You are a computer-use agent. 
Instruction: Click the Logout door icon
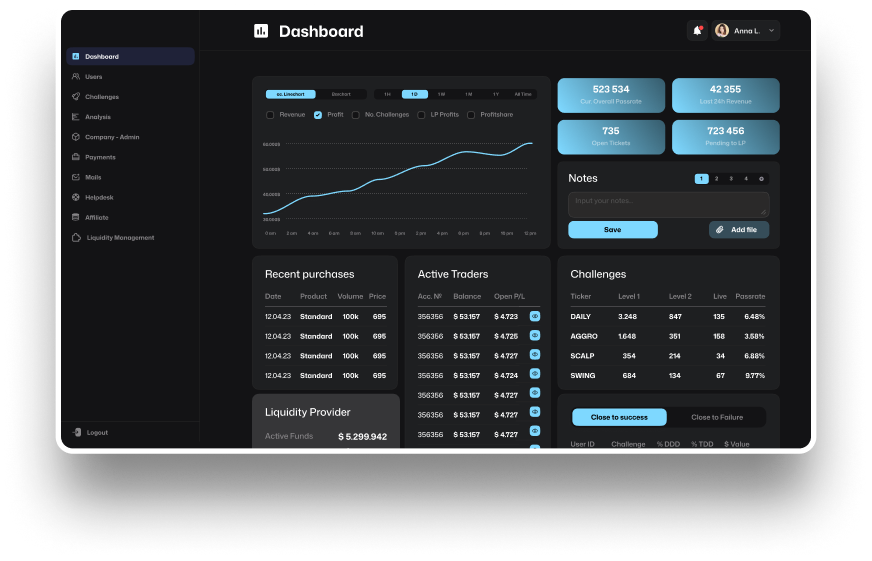(x=77, y=432)
